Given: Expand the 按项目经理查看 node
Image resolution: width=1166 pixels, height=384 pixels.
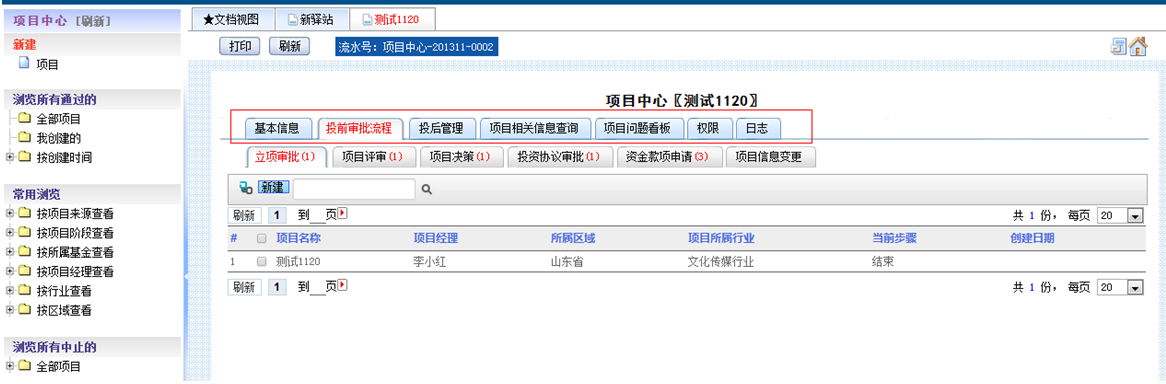Looking at the screenshot, I should coord(9,272).
